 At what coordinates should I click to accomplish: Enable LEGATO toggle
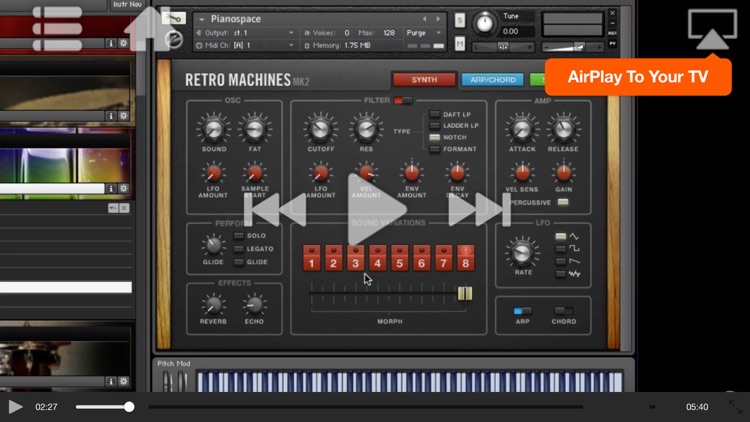(238, 249)
